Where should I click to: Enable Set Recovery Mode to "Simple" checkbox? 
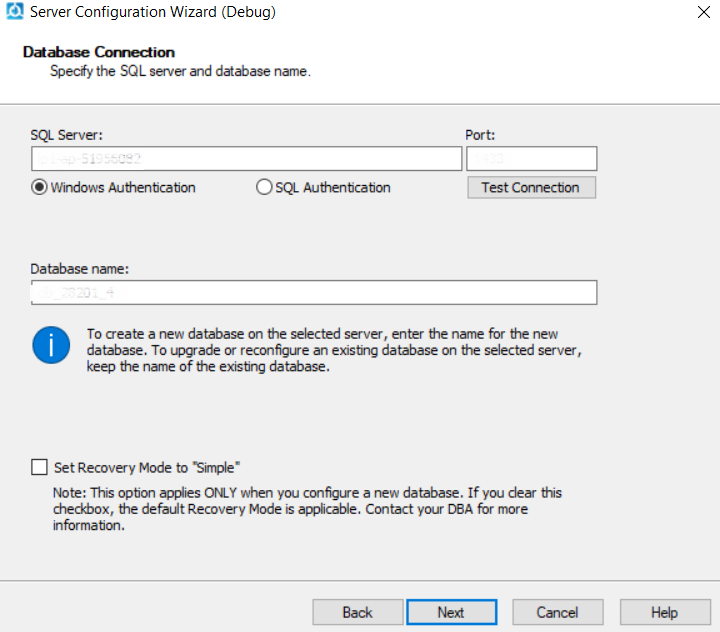[x=40, y=467]
